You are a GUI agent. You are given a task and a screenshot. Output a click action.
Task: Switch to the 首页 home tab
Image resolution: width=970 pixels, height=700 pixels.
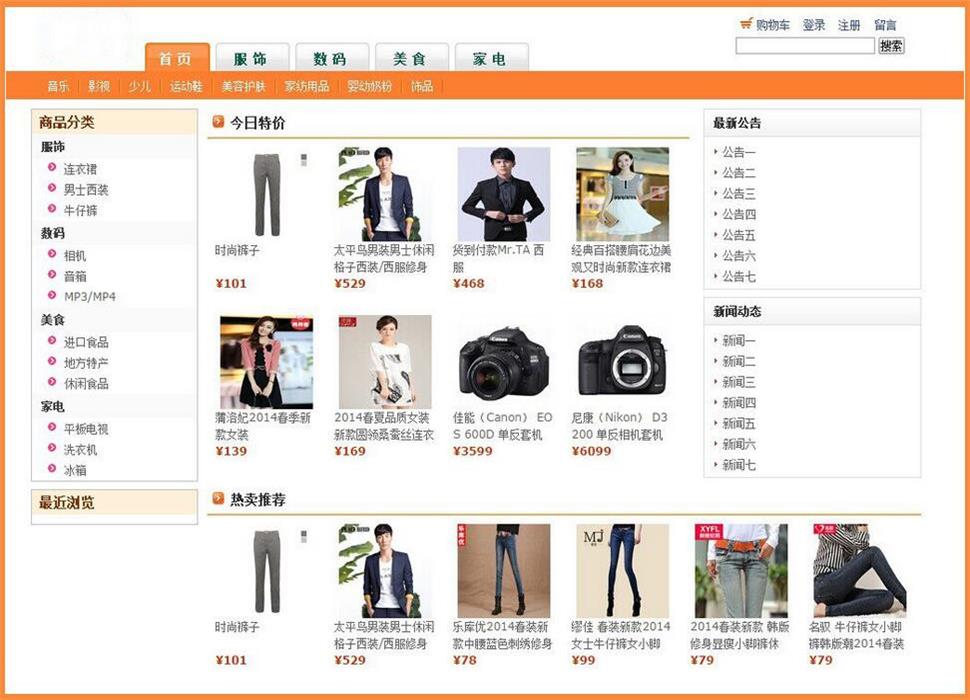coord(177,58)
